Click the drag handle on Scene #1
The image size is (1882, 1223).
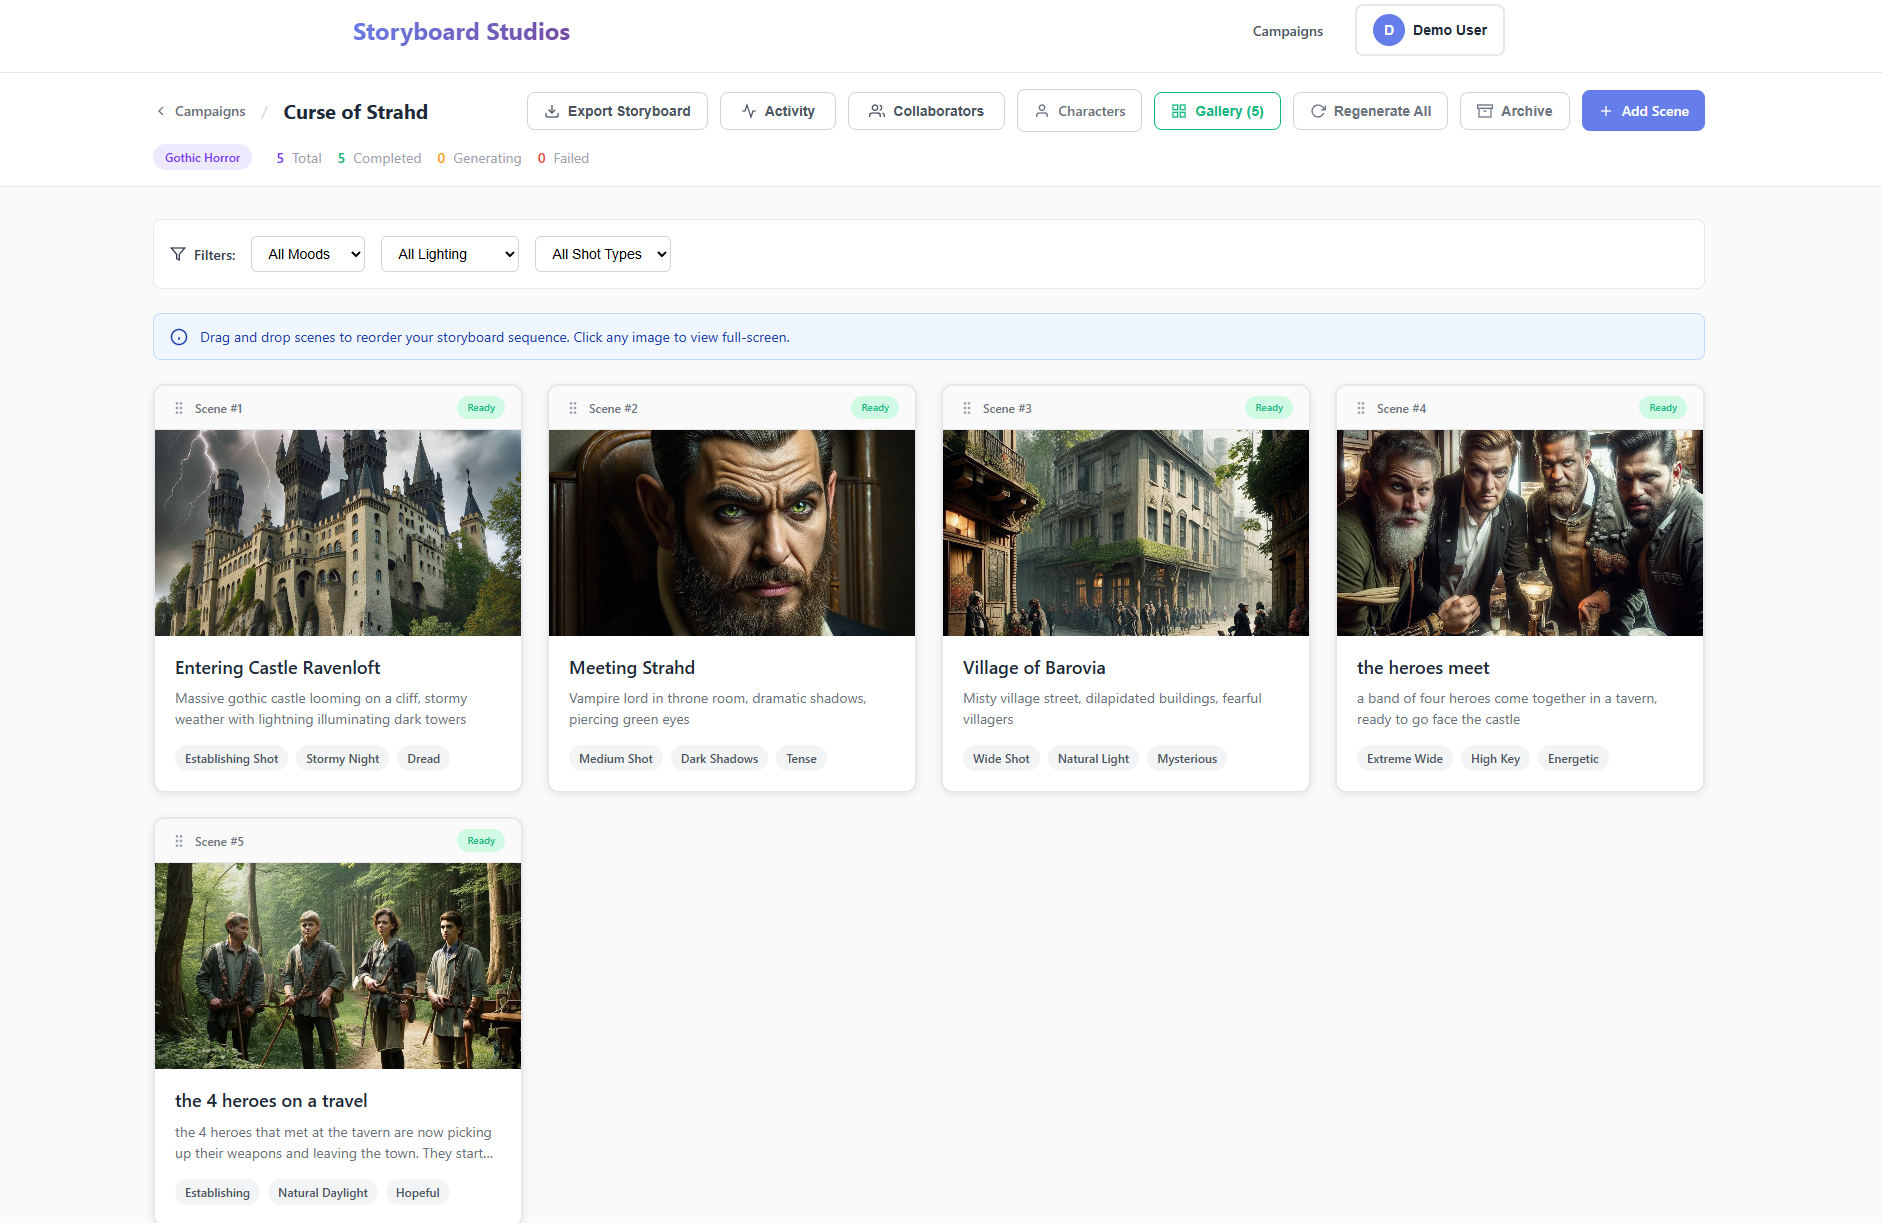tap(179, 408)
